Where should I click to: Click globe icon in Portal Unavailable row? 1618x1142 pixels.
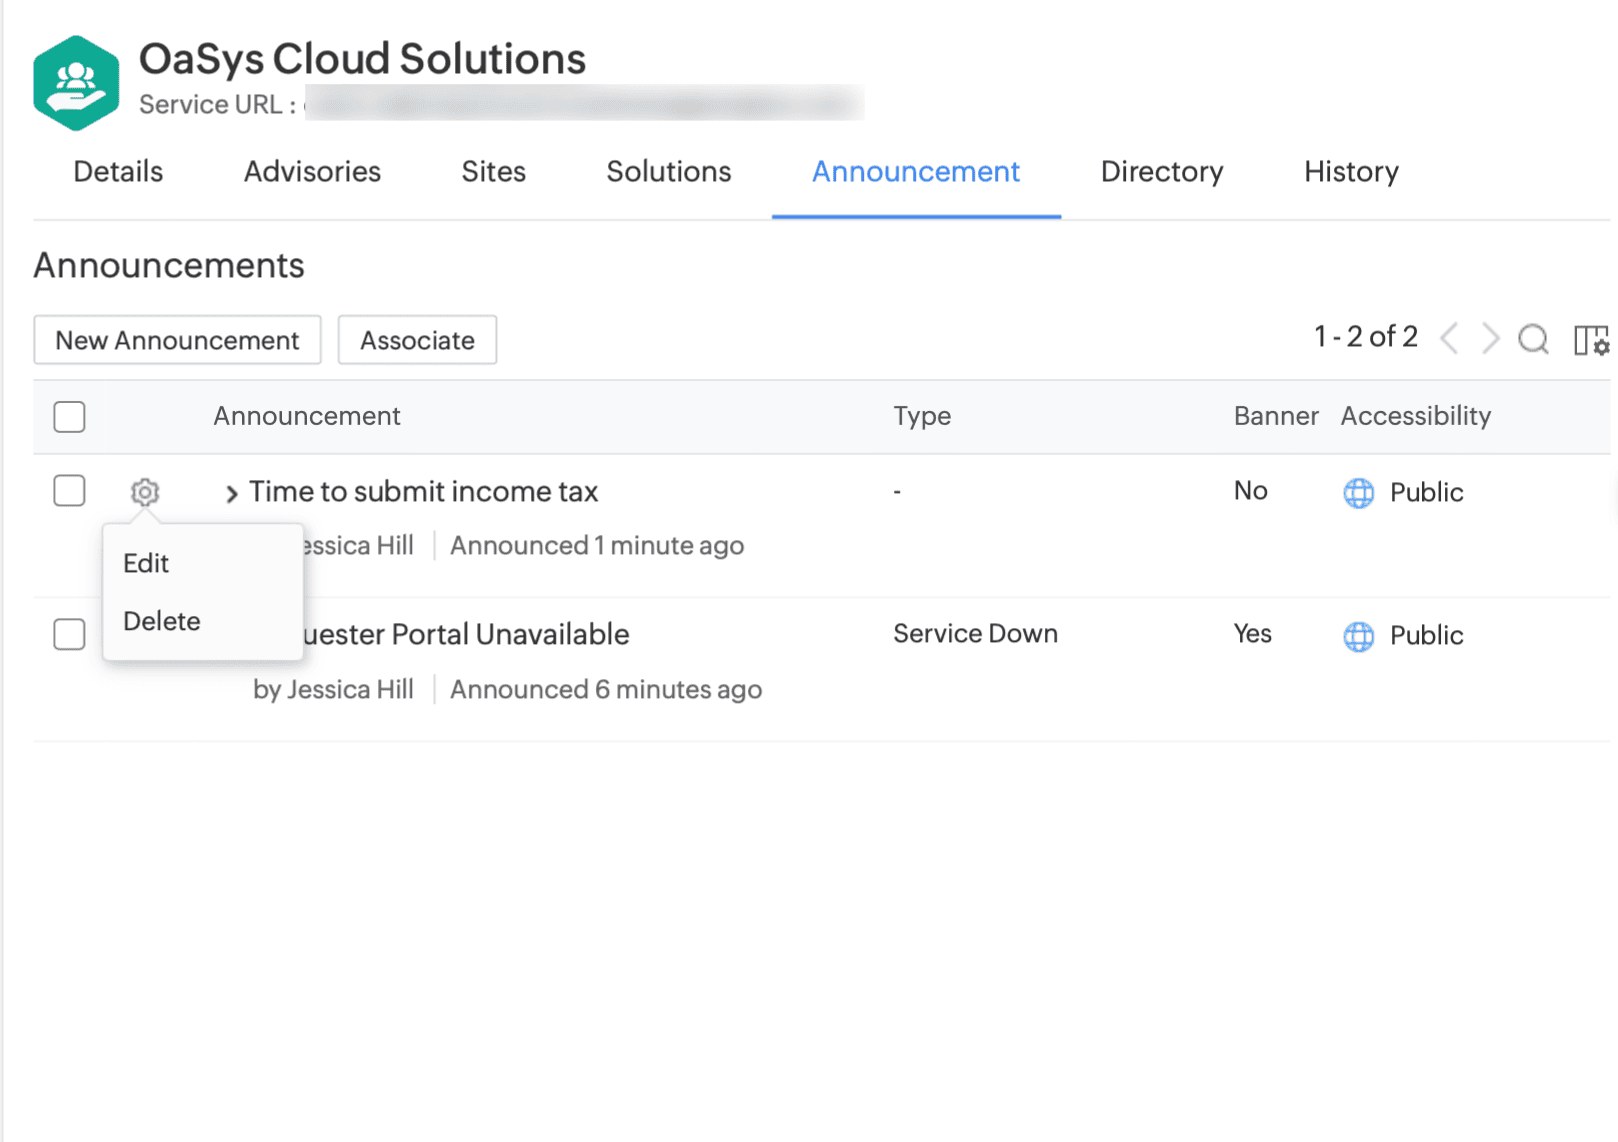tap(1358, 636)
